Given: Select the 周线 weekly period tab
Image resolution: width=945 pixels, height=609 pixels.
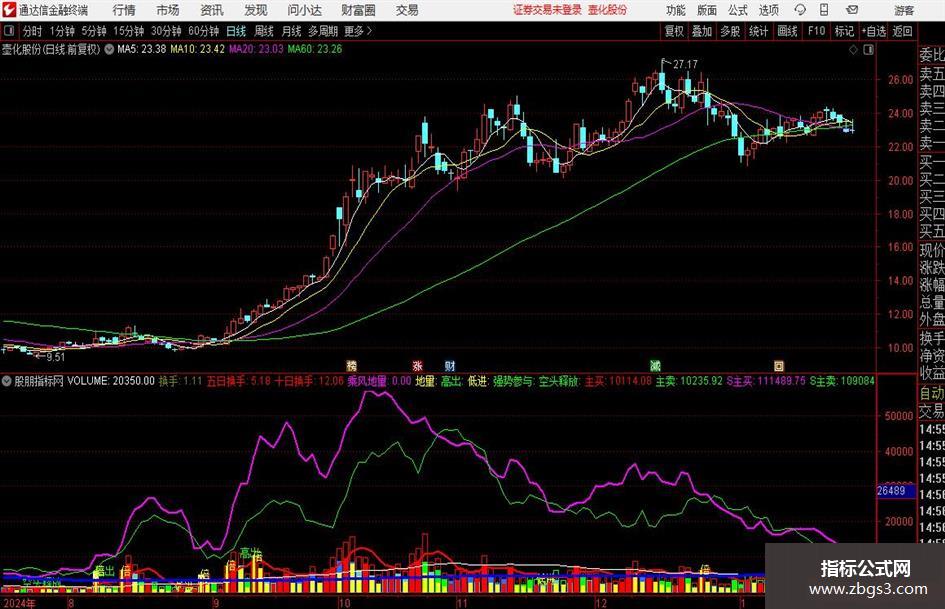Looking at the screenshot, I should point(264,31).
